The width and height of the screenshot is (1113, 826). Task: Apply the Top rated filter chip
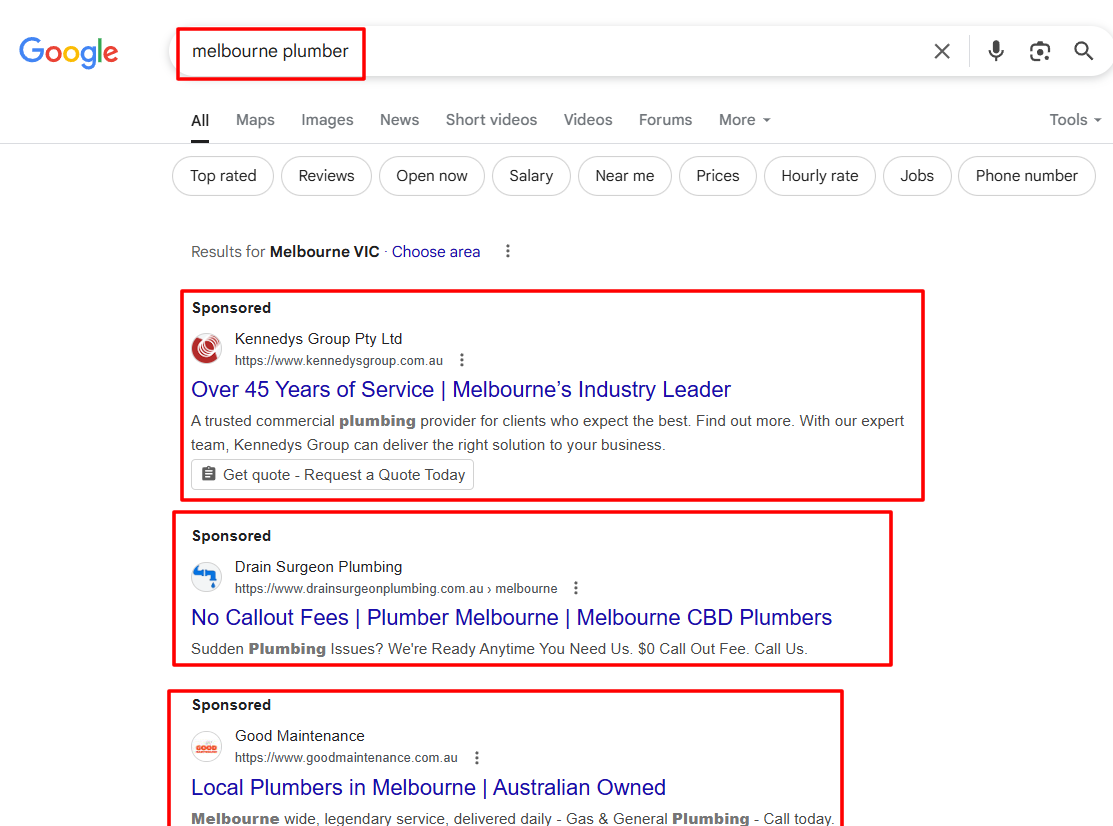(223, 176)
